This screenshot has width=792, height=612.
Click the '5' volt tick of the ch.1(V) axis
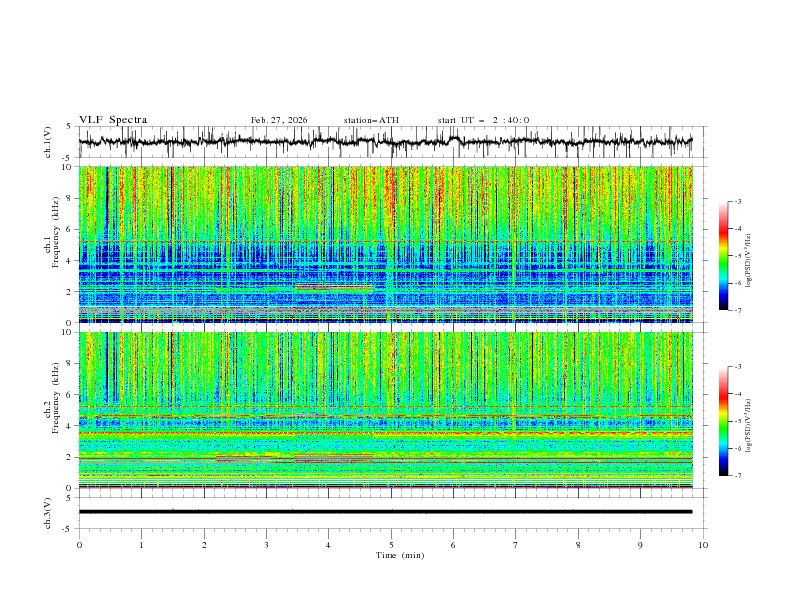69,127
